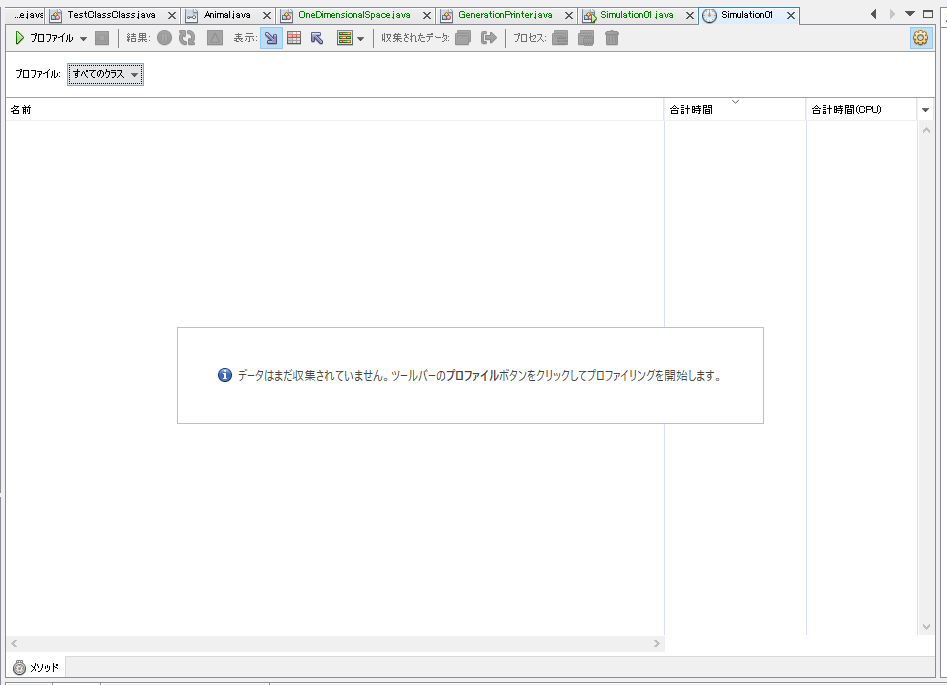
Task: Open the すべてのクラス profile dropdown
Action: pyautogui.click(x=105, y=74)
